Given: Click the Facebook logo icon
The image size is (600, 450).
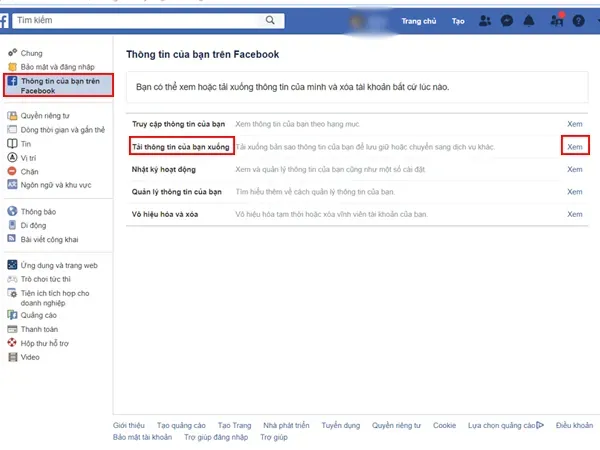Looking at the screenshot, I should (x=4, y=21).
